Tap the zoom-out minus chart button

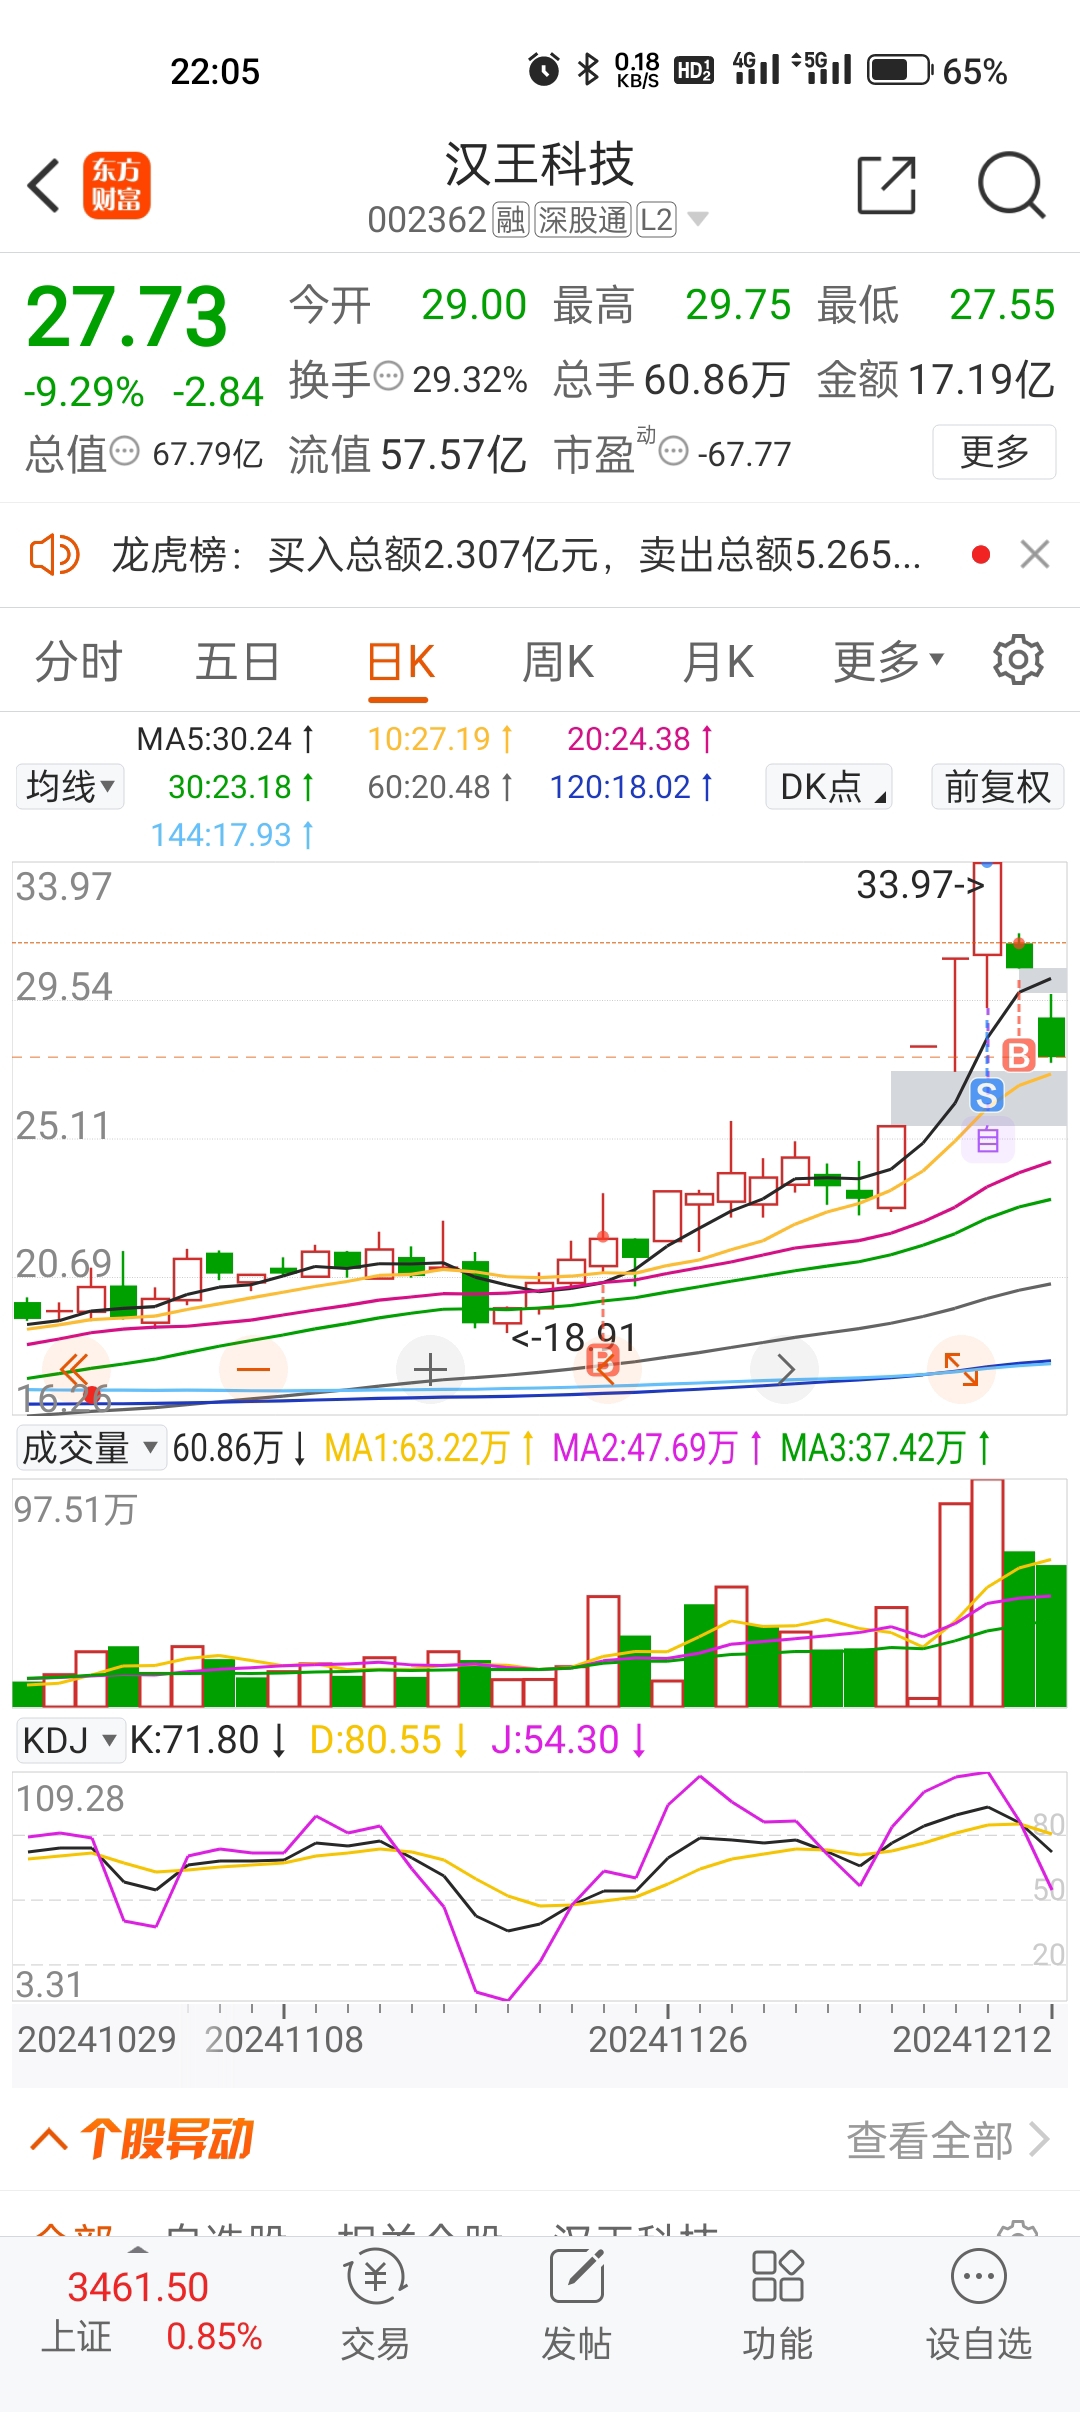tap(253, 1369)
